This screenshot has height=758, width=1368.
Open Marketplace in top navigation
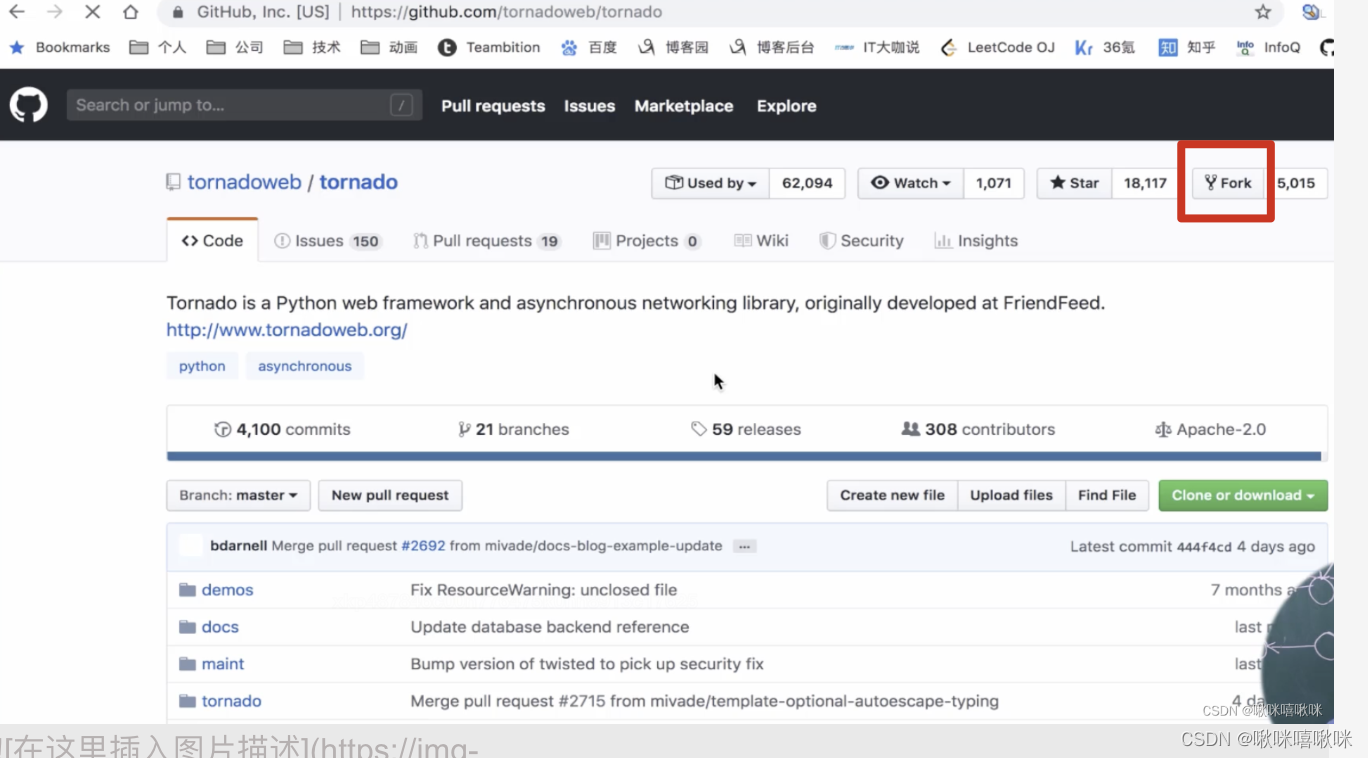pos(684,106)
